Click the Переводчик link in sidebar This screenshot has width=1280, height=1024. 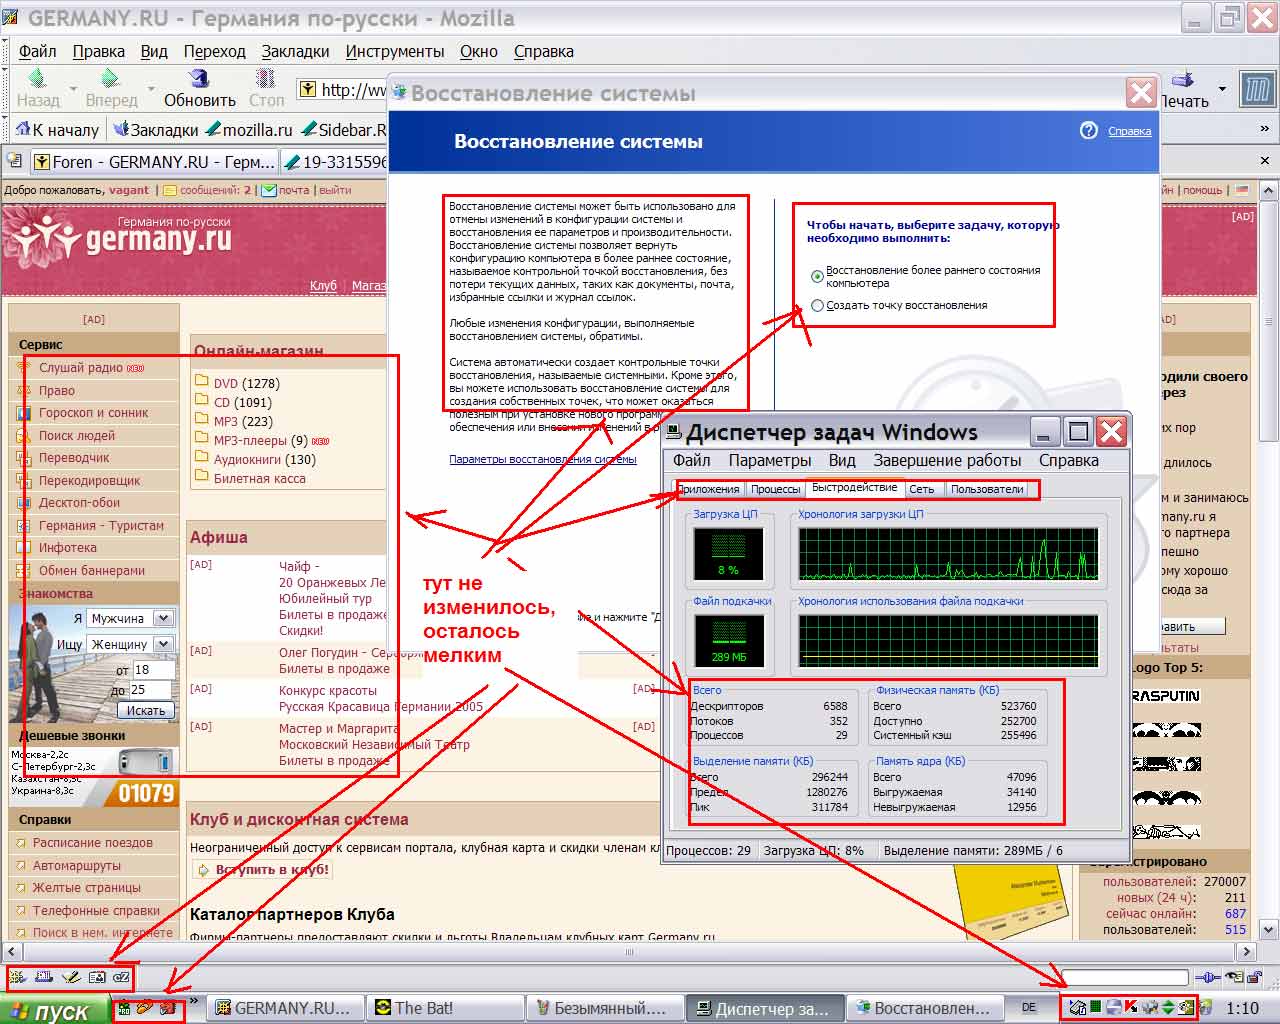(74, 457)
